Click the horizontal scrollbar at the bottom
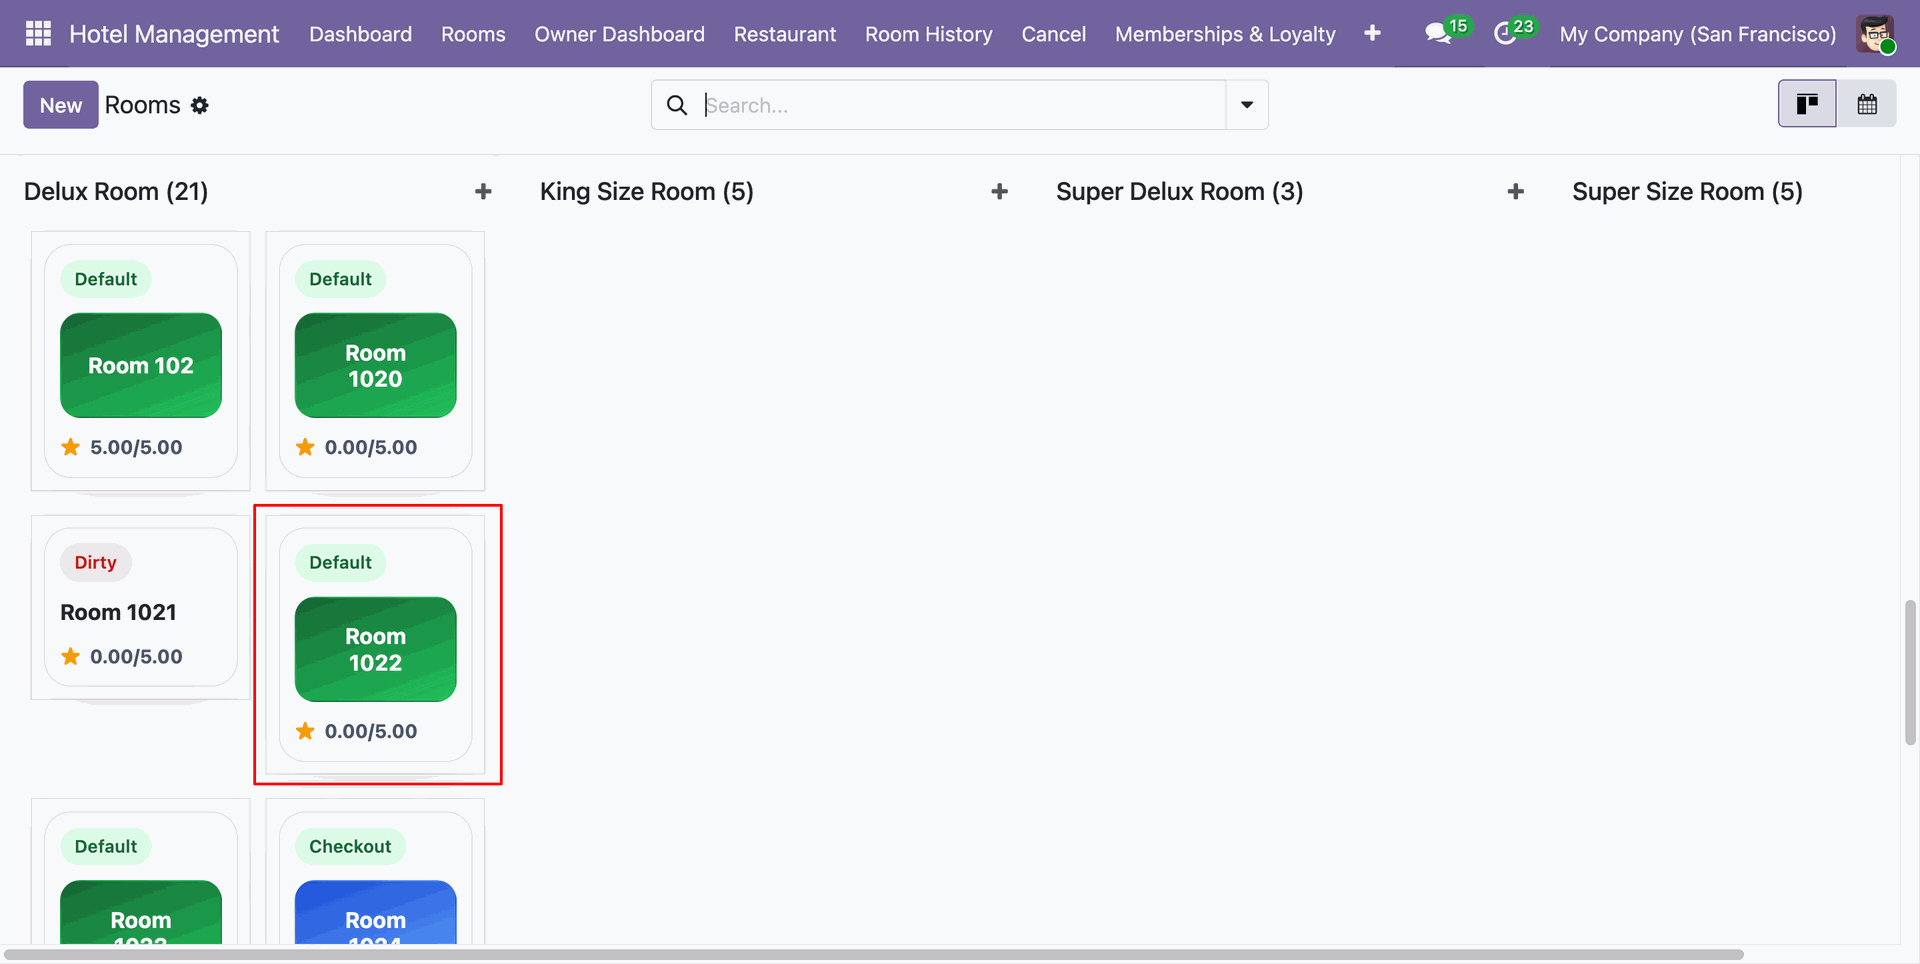The height and width of the screenshot is (964, 1920). pyautogui.click(x=874, y=955)
